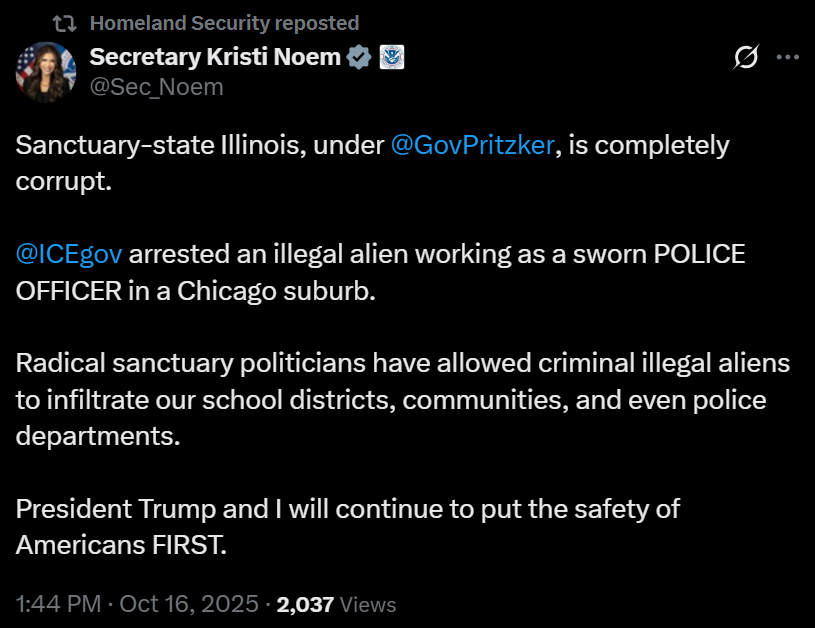Open the "Homeland Security reposted" link
This screenshot has height=628, width=815.
224,23
